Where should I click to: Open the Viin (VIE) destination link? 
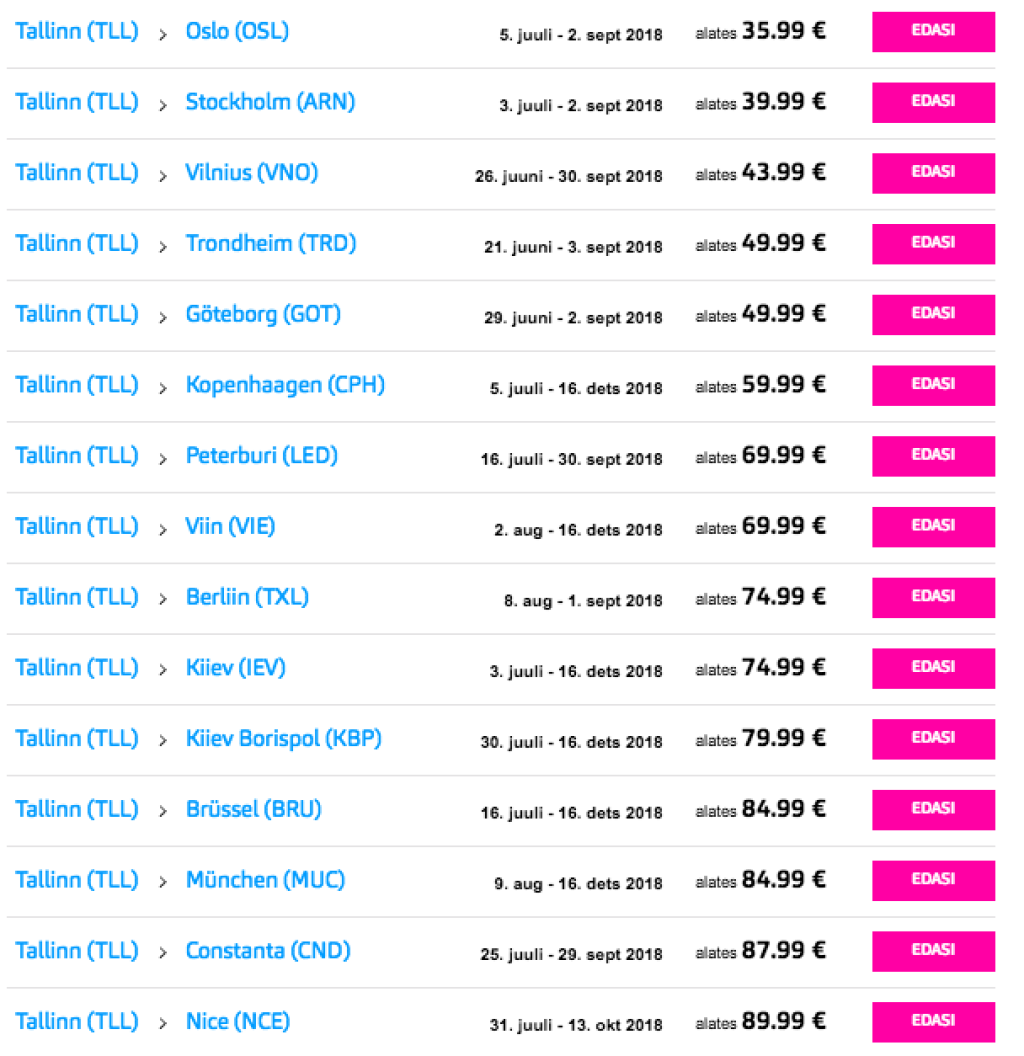[x=230, y=527]
